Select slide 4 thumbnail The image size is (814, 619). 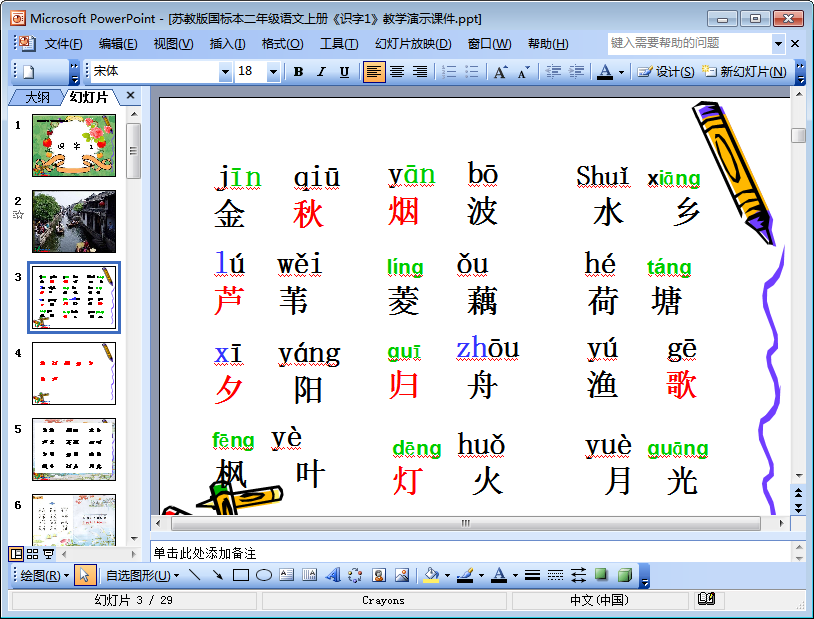click(74, 373)
